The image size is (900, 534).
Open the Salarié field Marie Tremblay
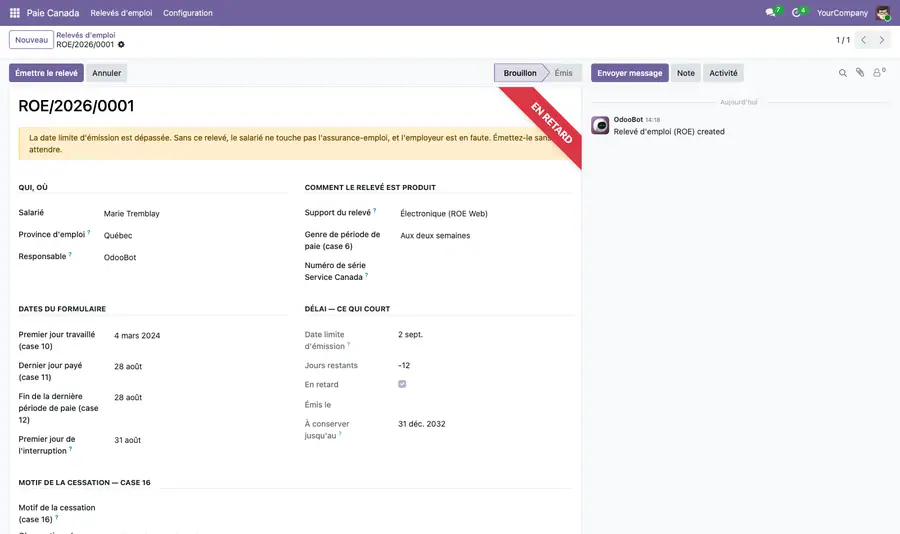[194, 214]
